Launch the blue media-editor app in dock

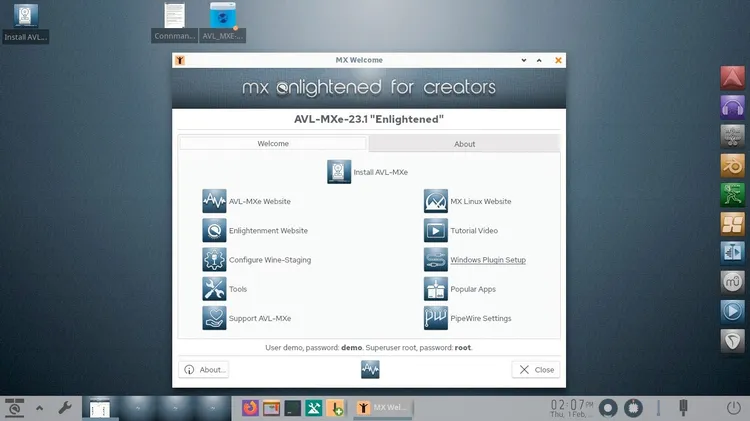point(732,253)
